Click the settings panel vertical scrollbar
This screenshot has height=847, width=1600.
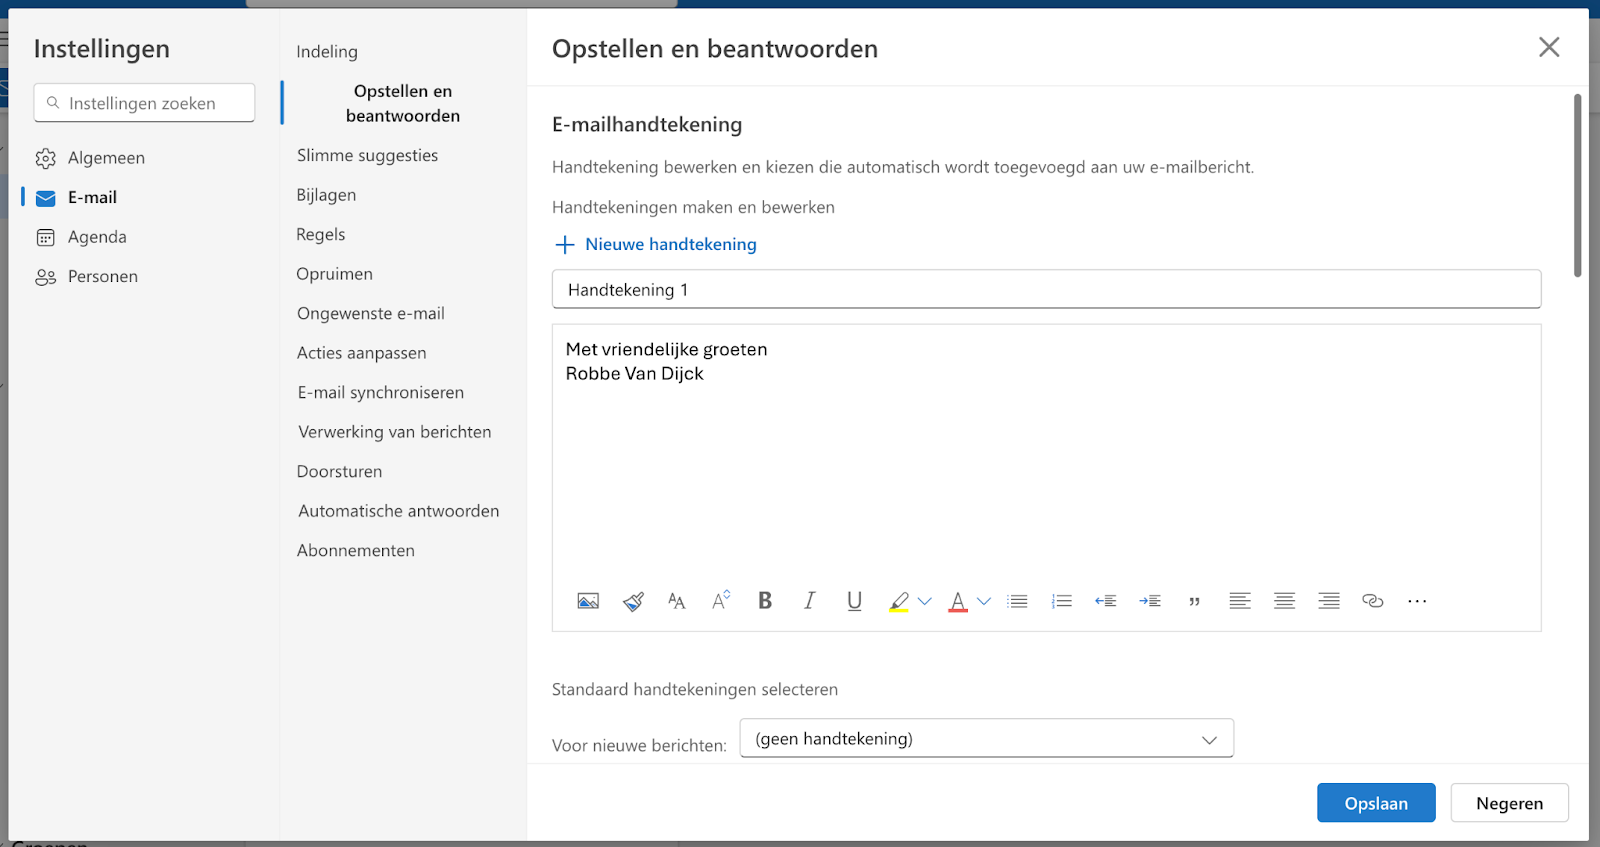coord(1578,185)
